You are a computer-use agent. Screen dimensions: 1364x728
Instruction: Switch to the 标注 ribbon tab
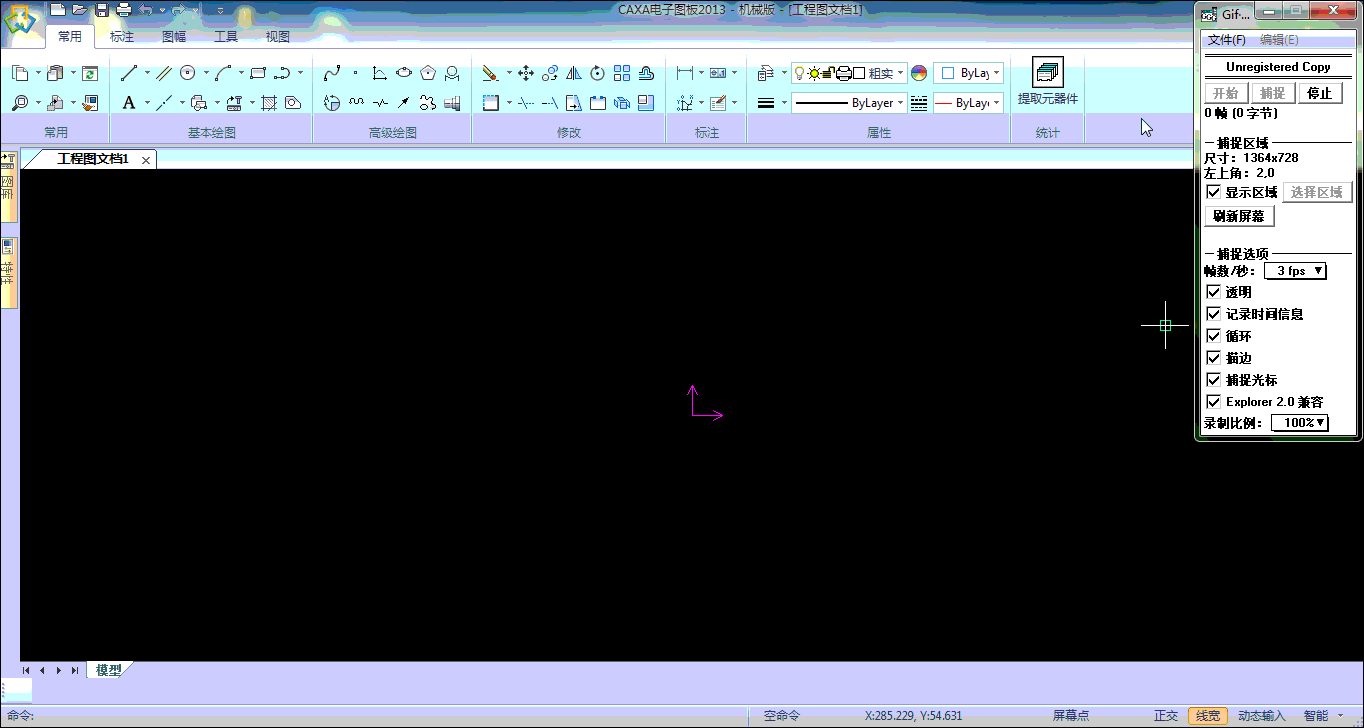[x=122, y=37]
